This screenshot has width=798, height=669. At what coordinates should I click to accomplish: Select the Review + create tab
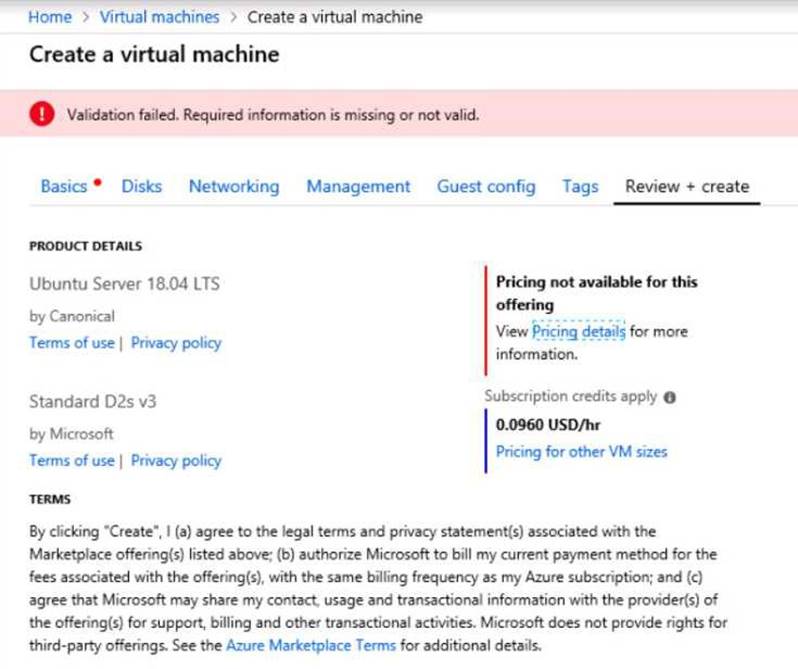pyautogui.click(x=687, y=186)
